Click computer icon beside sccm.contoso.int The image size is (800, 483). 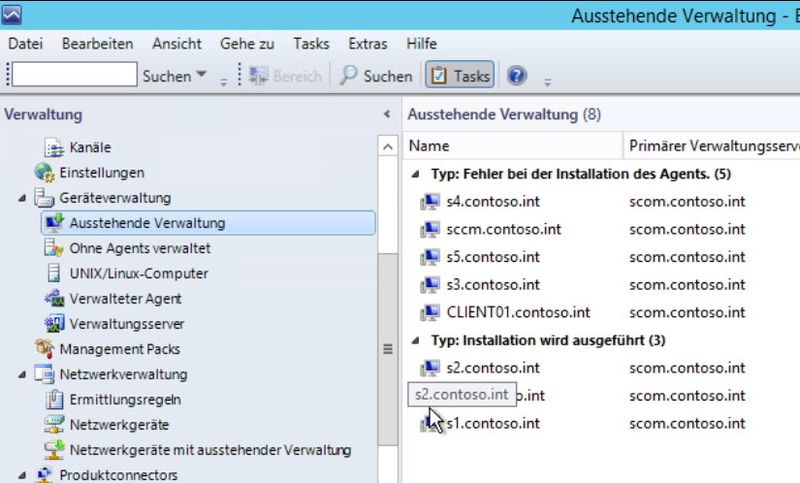click(430, 230)
